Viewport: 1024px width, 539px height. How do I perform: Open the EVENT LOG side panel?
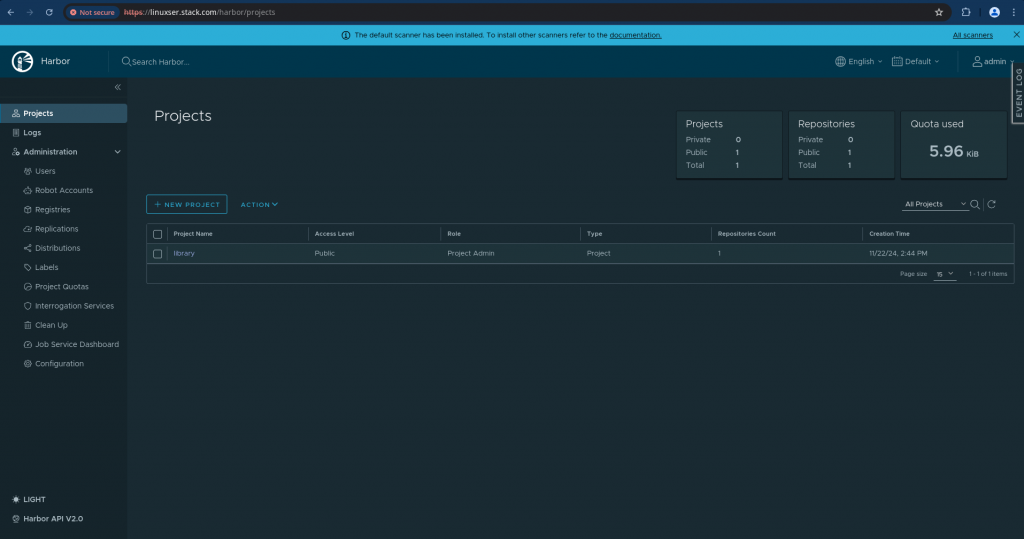point(1018,93)
